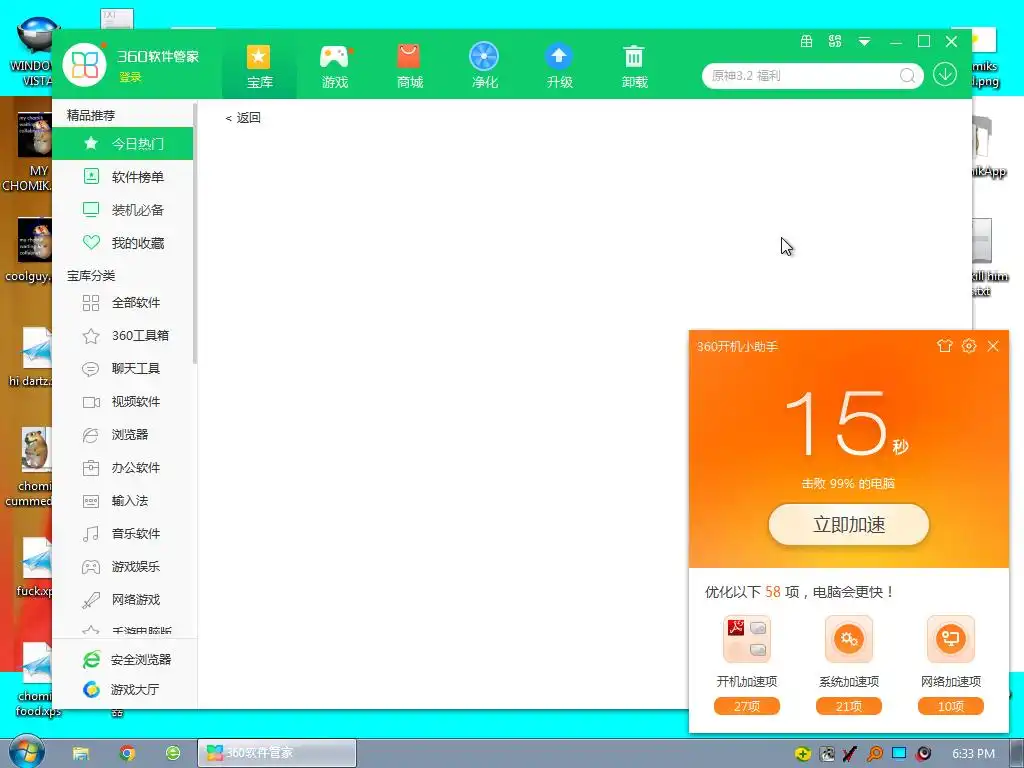1024x768 pixels.
Task: Click the 登录 login link
Action: click(x=130, y=77)
